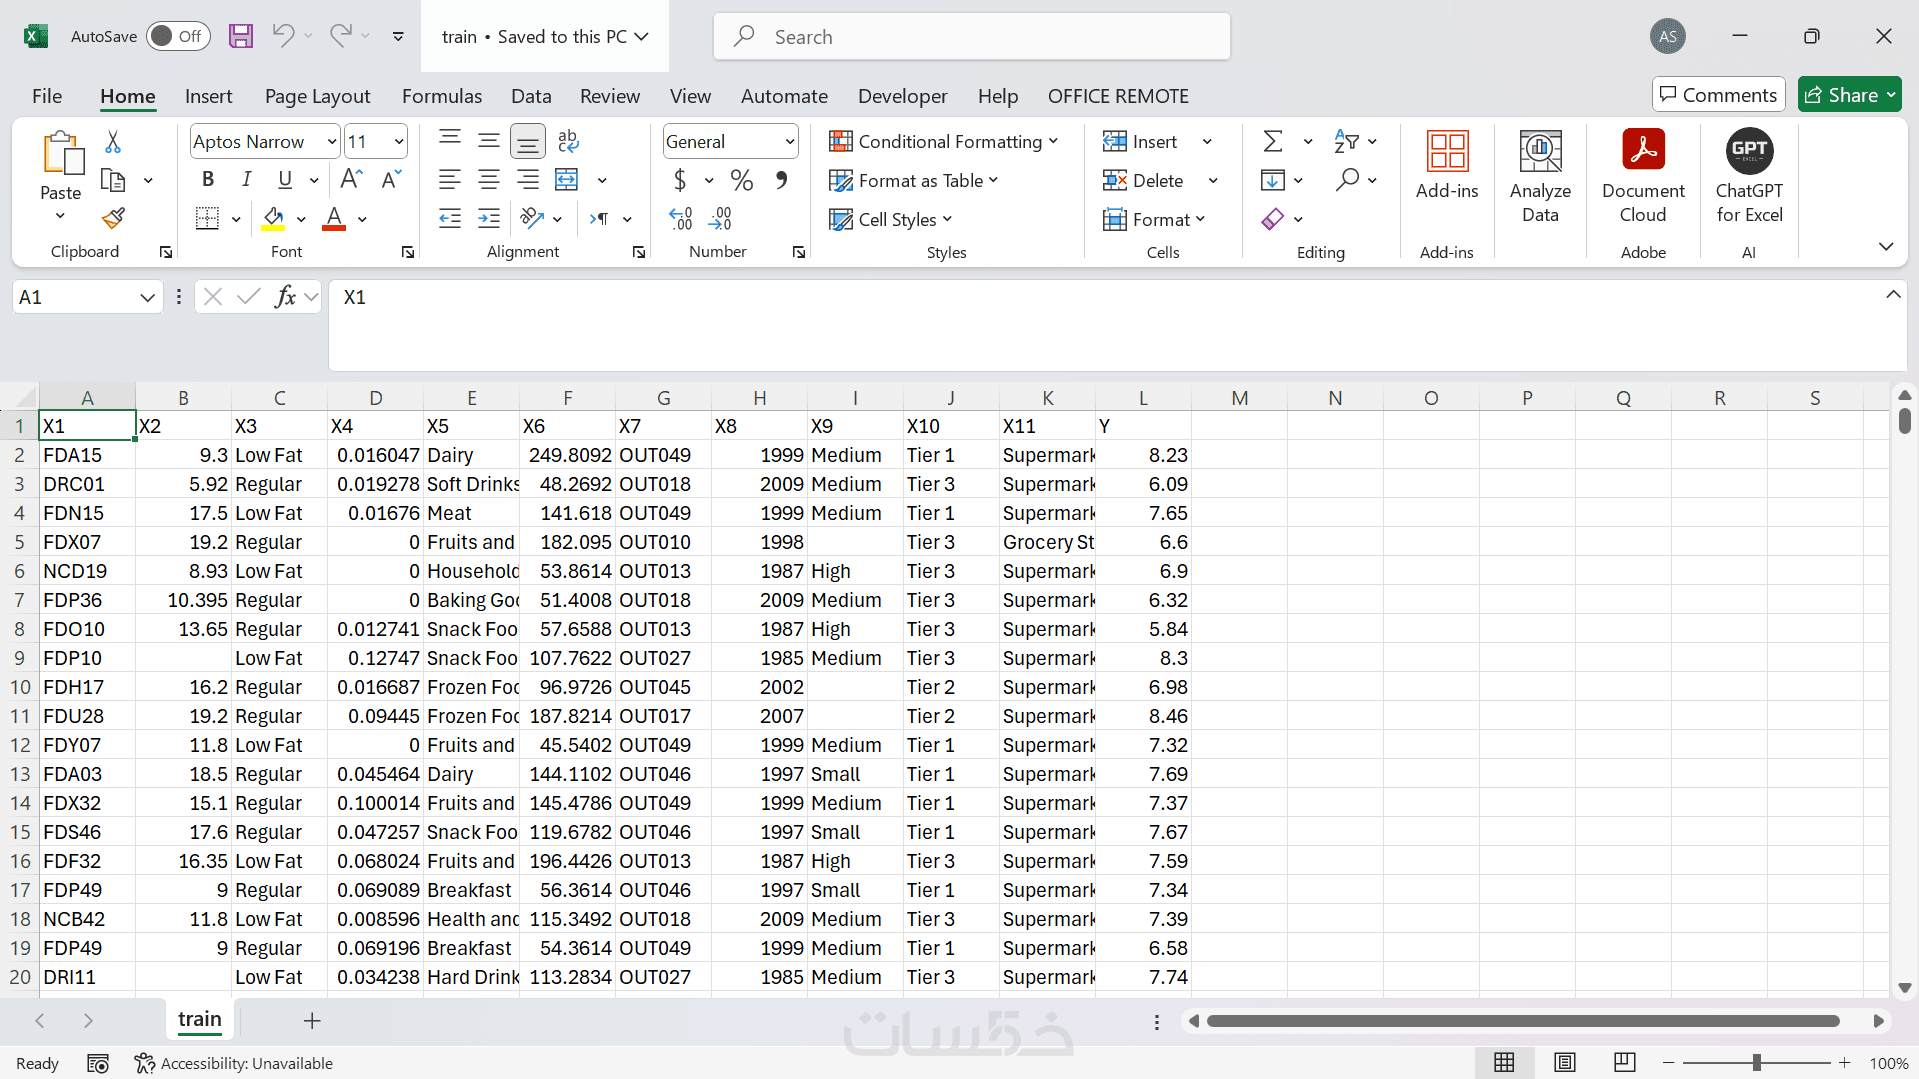Apply yellow fill color to cell

273,219
